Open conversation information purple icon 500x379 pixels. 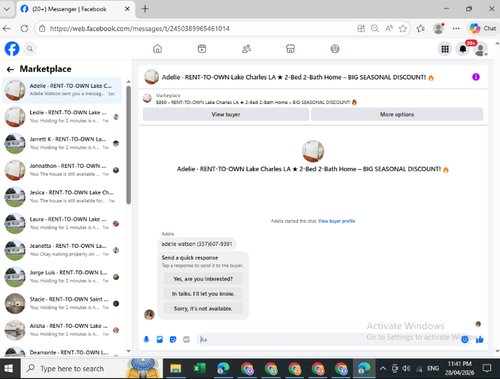pos(476,77)
